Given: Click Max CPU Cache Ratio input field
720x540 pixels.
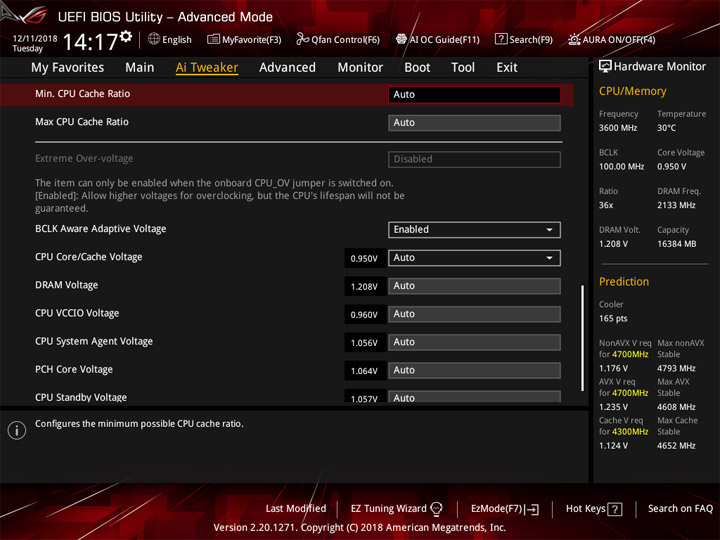Looking at the screenshot, I should (x=474, y=123).
